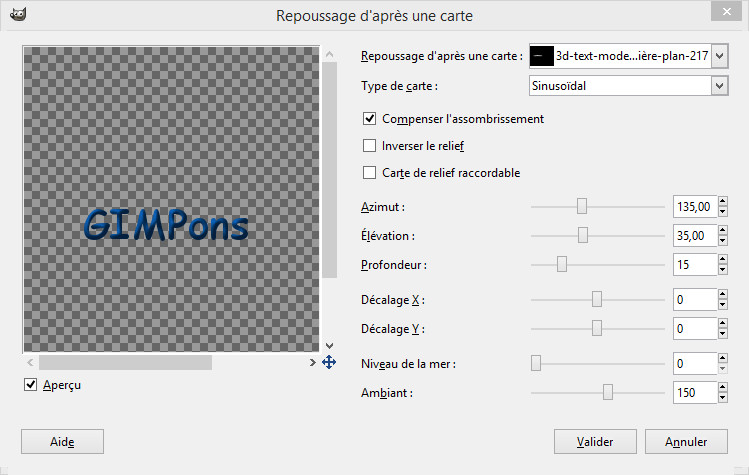Screen dimensions: 749x475
Task: Click the preview scroll right arrow
Action: (x=312, y=363)
